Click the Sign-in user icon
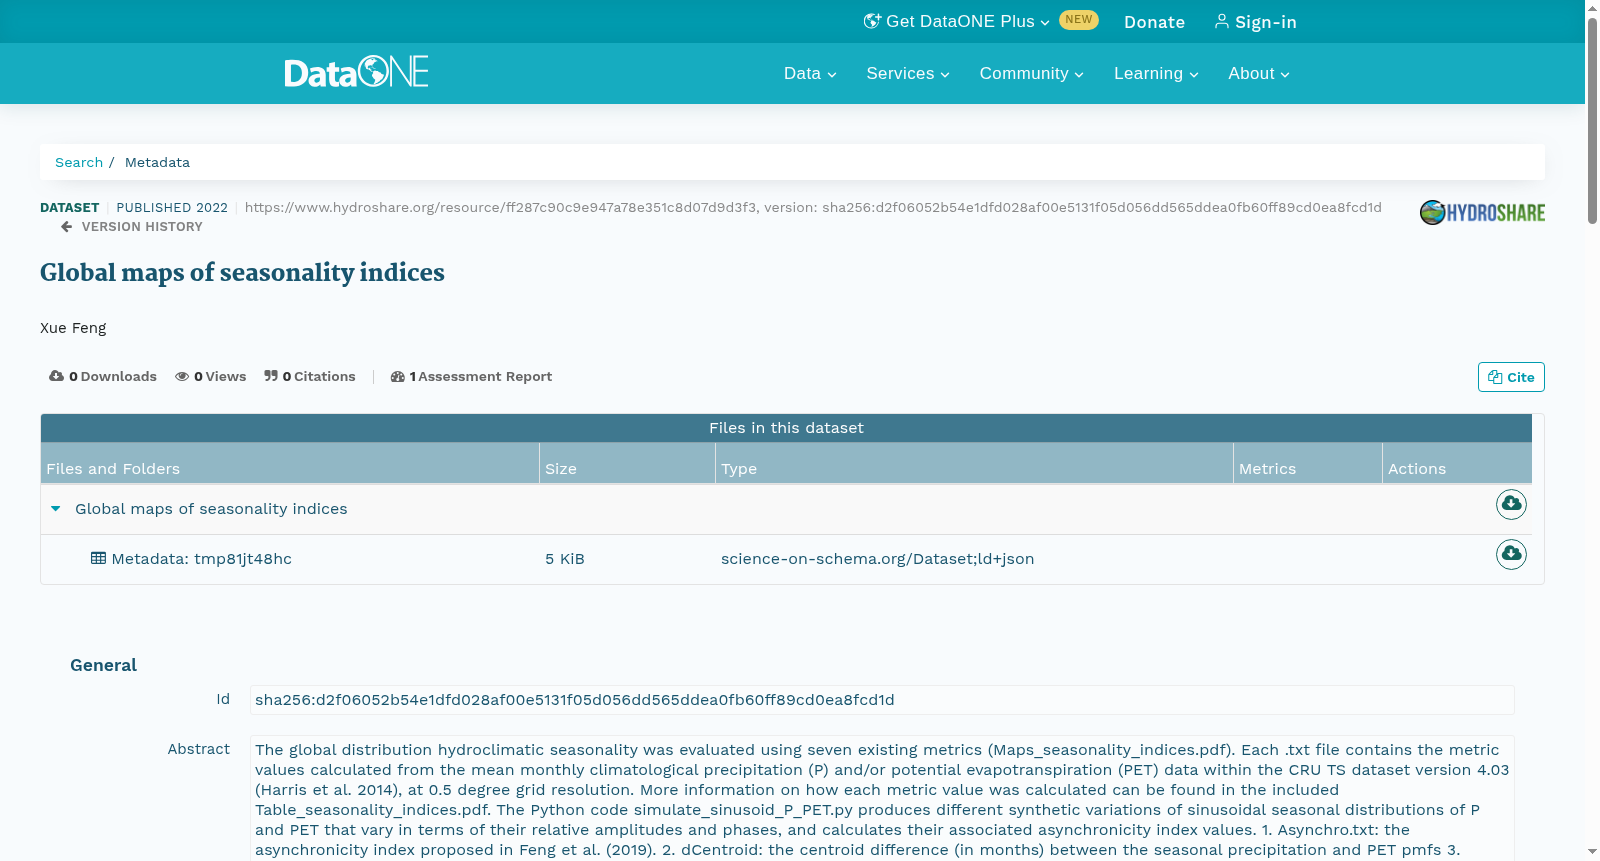Screen dimensions: 1600x861 click(x=1221, y=21)
